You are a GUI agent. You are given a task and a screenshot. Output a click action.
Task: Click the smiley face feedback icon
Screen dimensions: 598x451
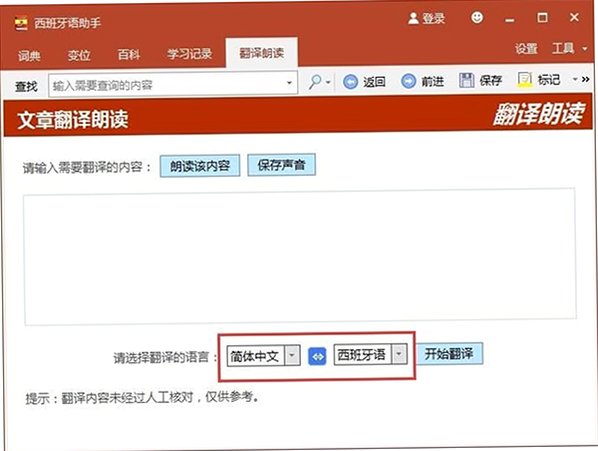pos(477,18)
